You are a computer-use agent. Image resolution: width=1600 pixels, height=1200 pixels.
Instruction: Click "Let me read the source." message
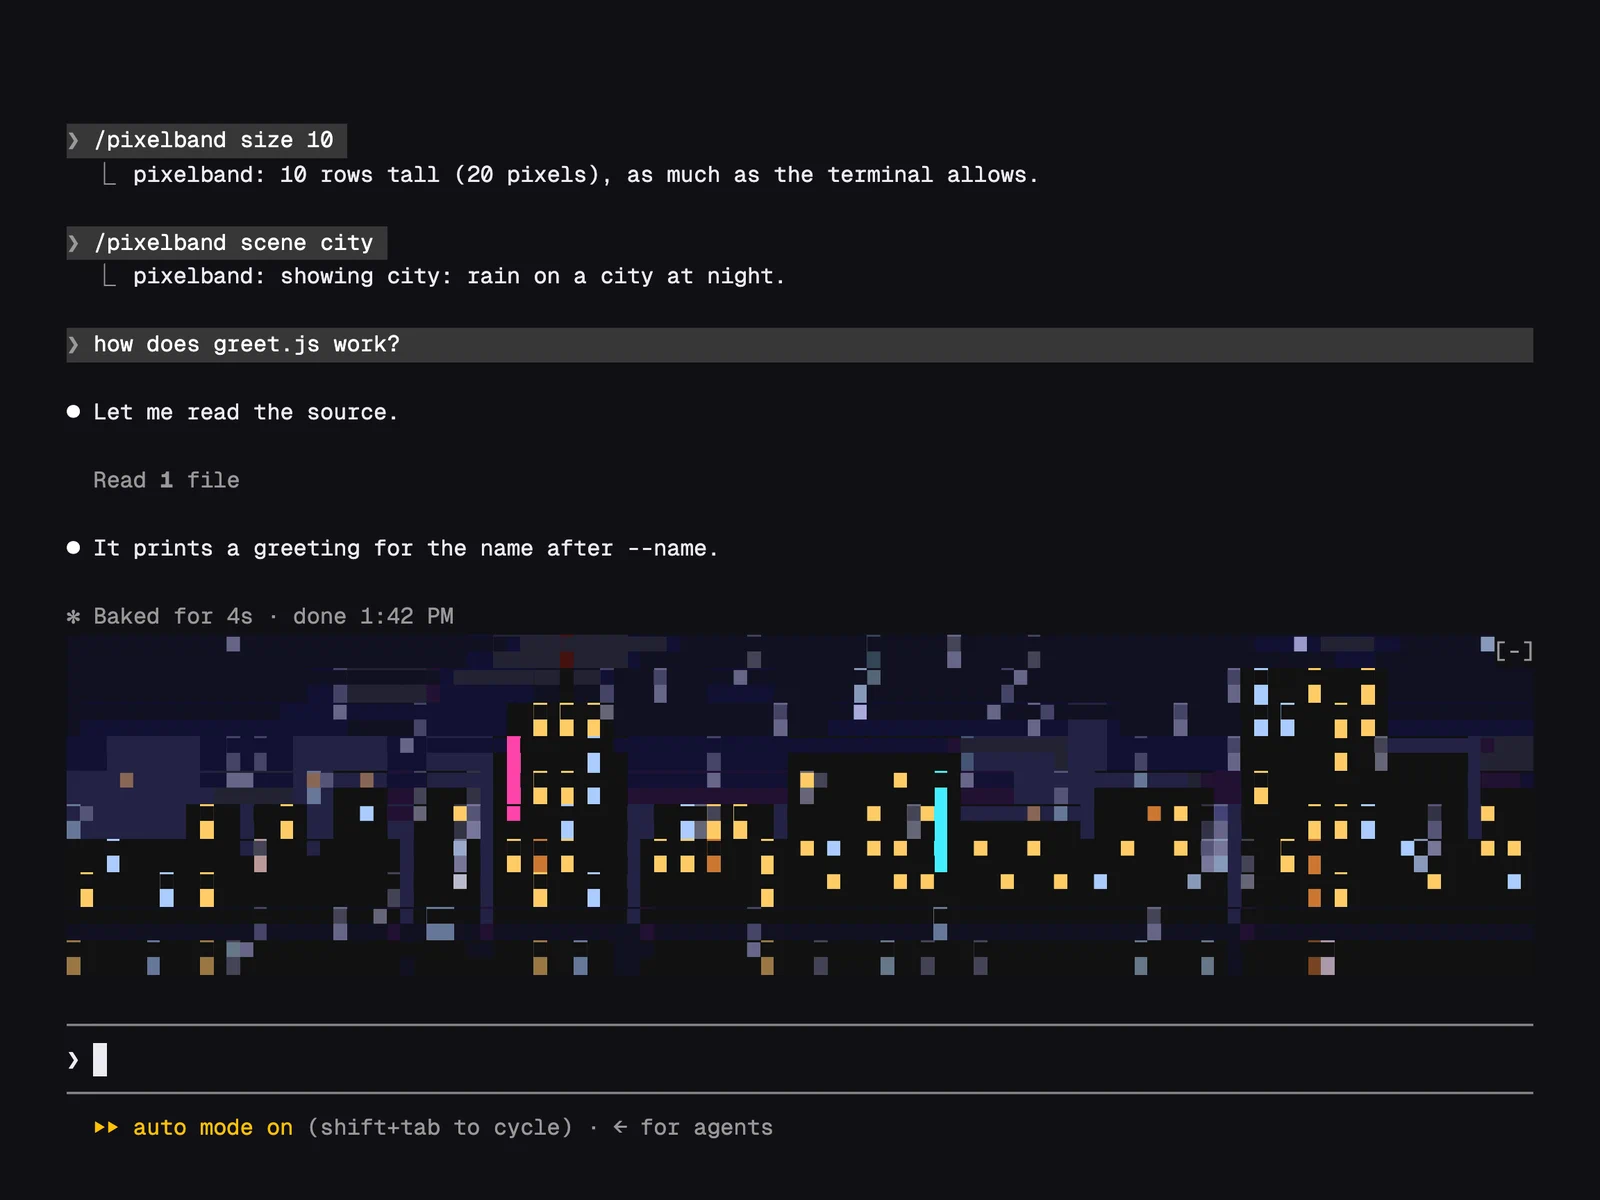coord(246,413)
